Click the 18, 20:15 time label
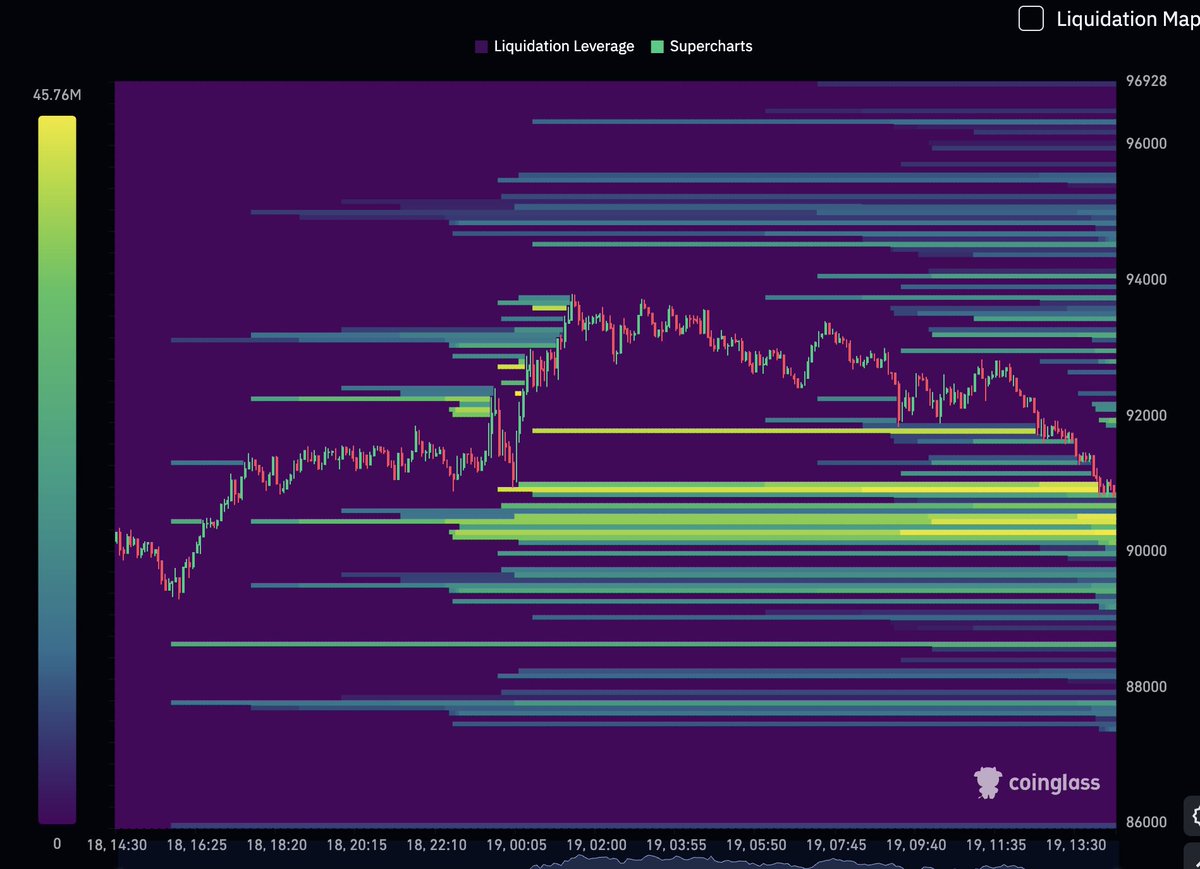The image size is (1200, 869). (357, 845)
